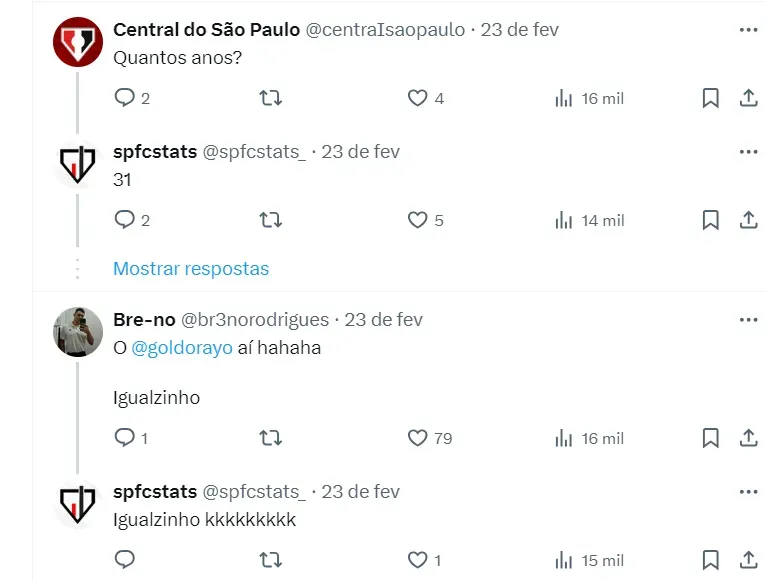Like the spfcstats "31" reply
The image size is (766, 580).
coord(417,220)
